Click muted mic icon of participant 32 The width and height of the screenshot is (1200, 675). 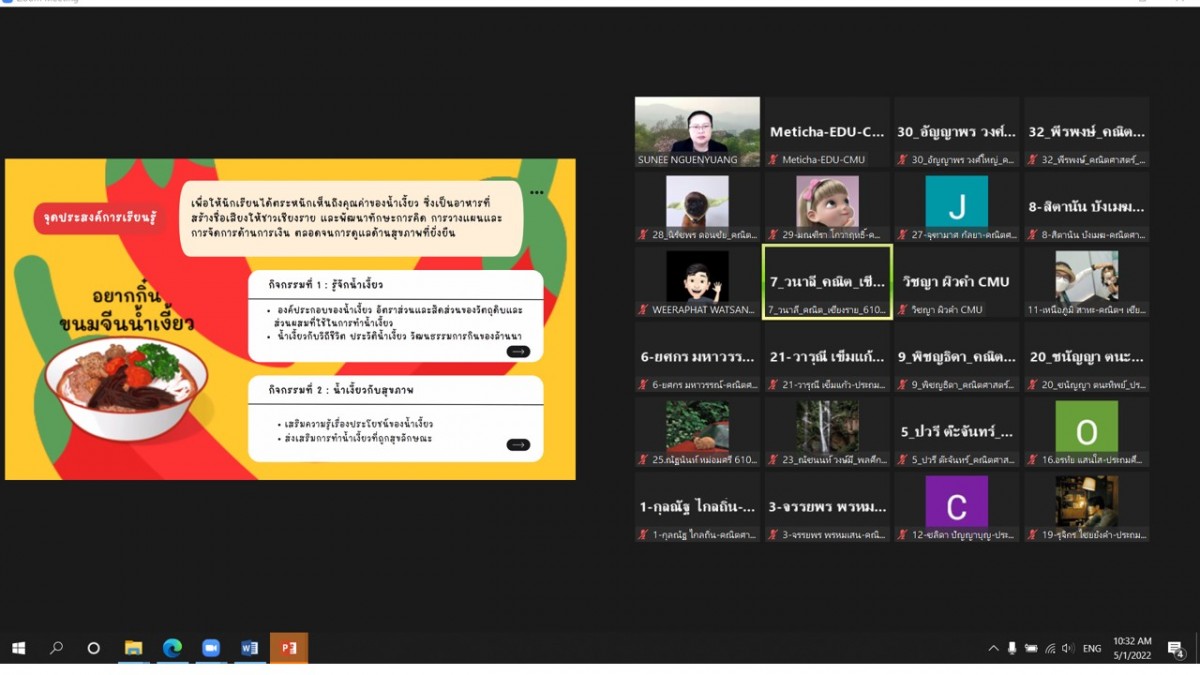coord(1033,159)
